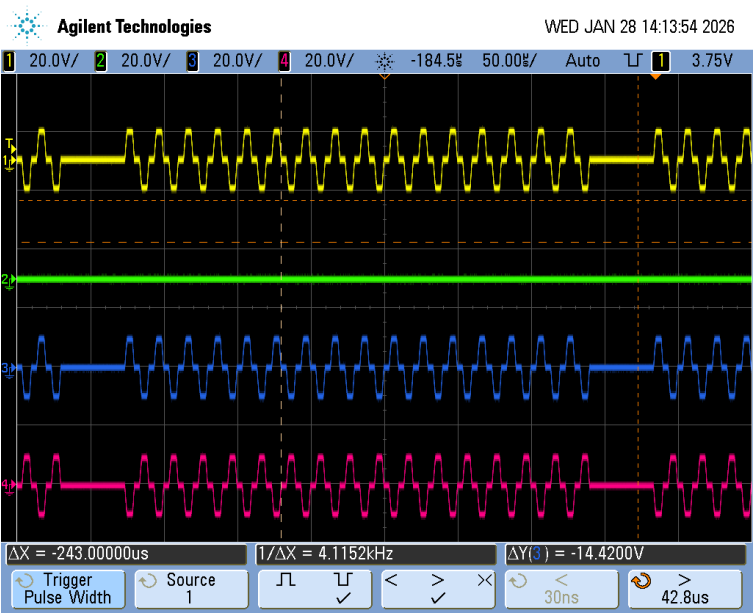
Task: Click the 3.75V trigger level readout
Action: [x=712, y=61]
